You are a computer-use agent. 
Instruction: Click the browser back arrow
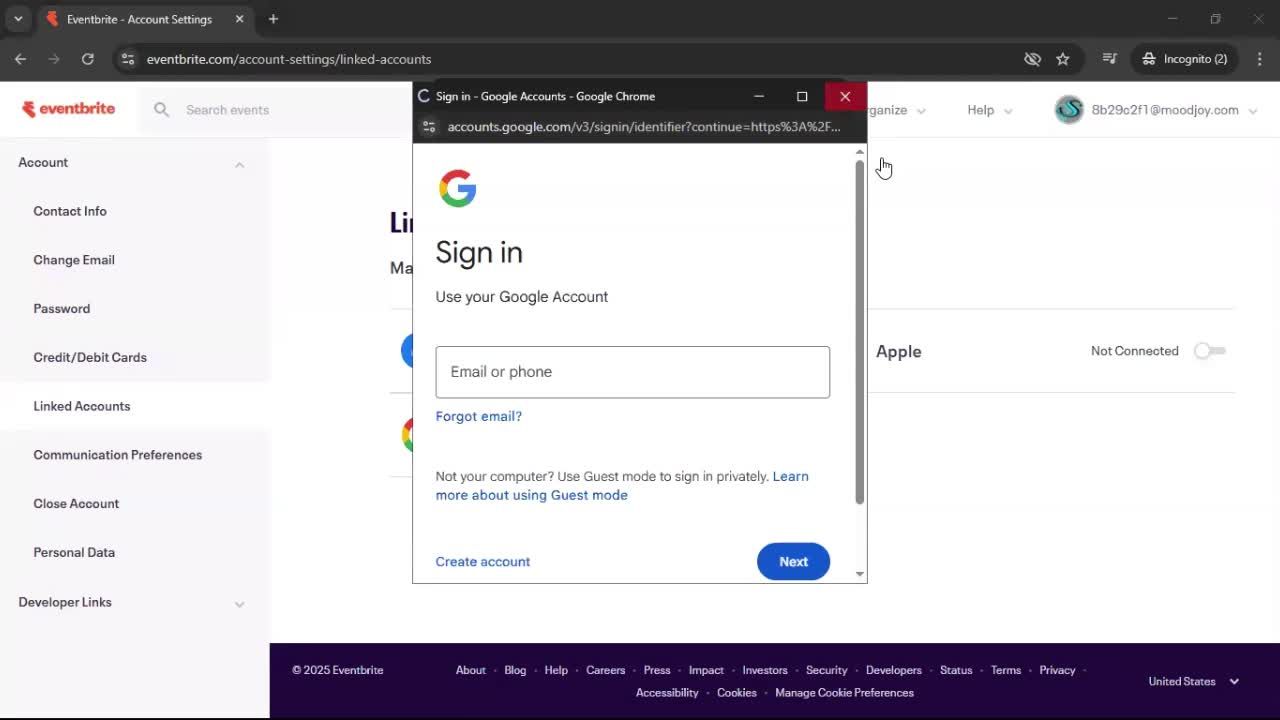[x=21, y=59]
